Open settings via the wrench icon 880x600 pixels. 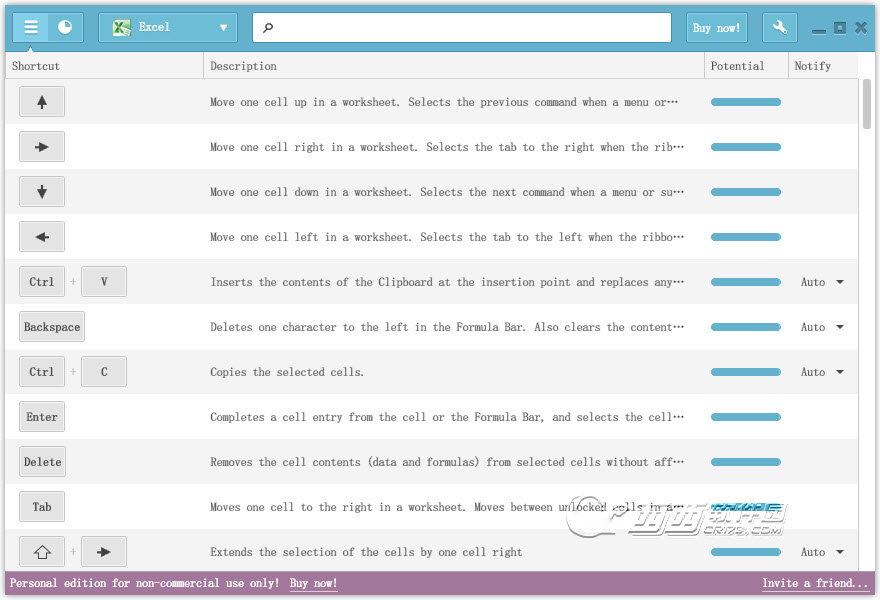coord(780,27)
